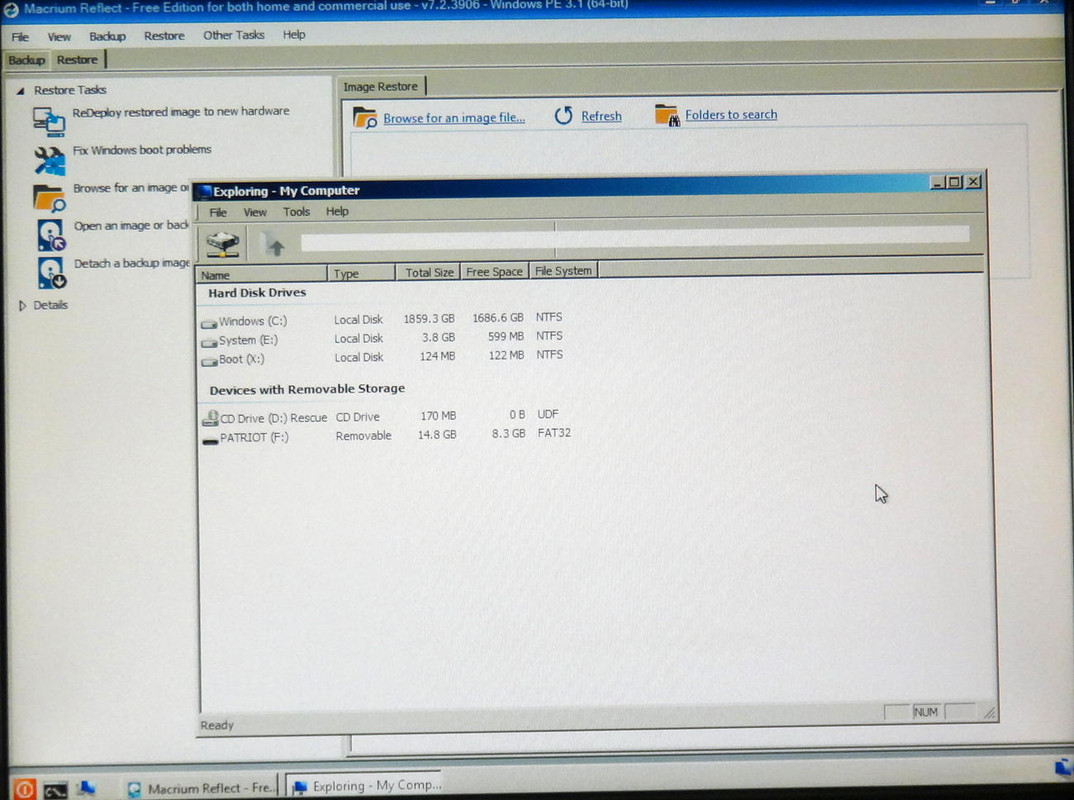
Task: Sort by the File System column header
Action: [x=563, y=271]
